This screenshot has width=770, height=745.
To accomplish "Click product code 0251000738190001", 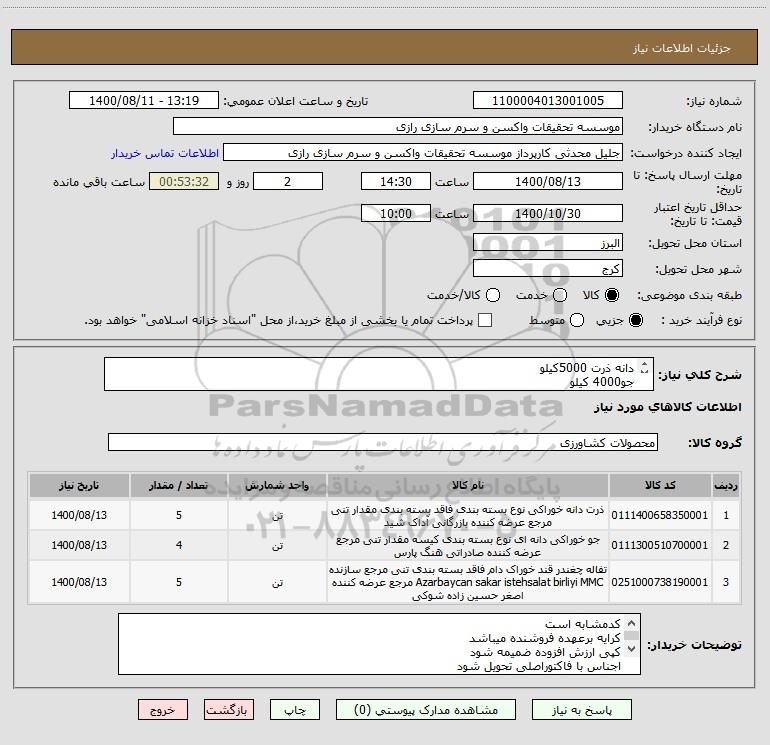I will [x=660, y=582].
